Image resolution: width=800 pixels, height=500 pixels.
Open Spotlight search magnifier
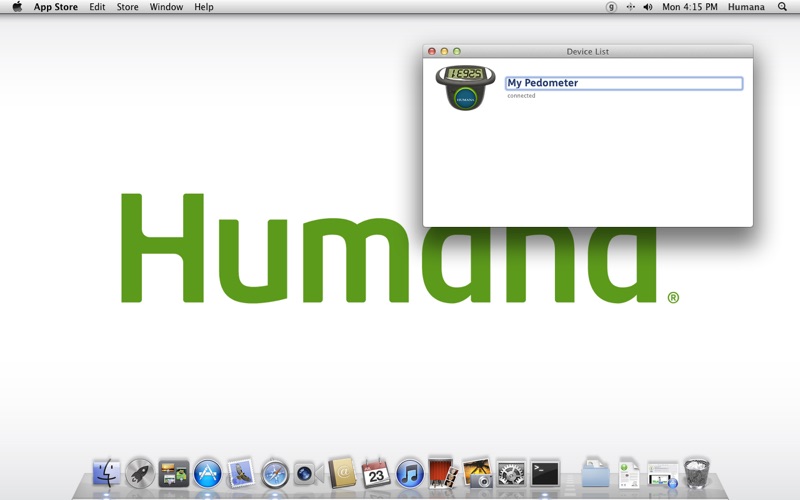(782, 7)
